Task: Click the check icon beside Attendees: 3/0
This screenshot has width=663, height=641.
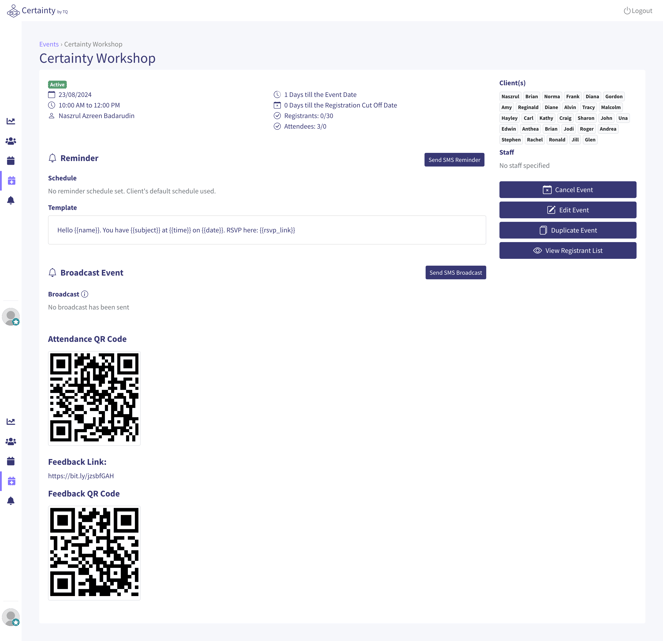Action: point(277,126)
